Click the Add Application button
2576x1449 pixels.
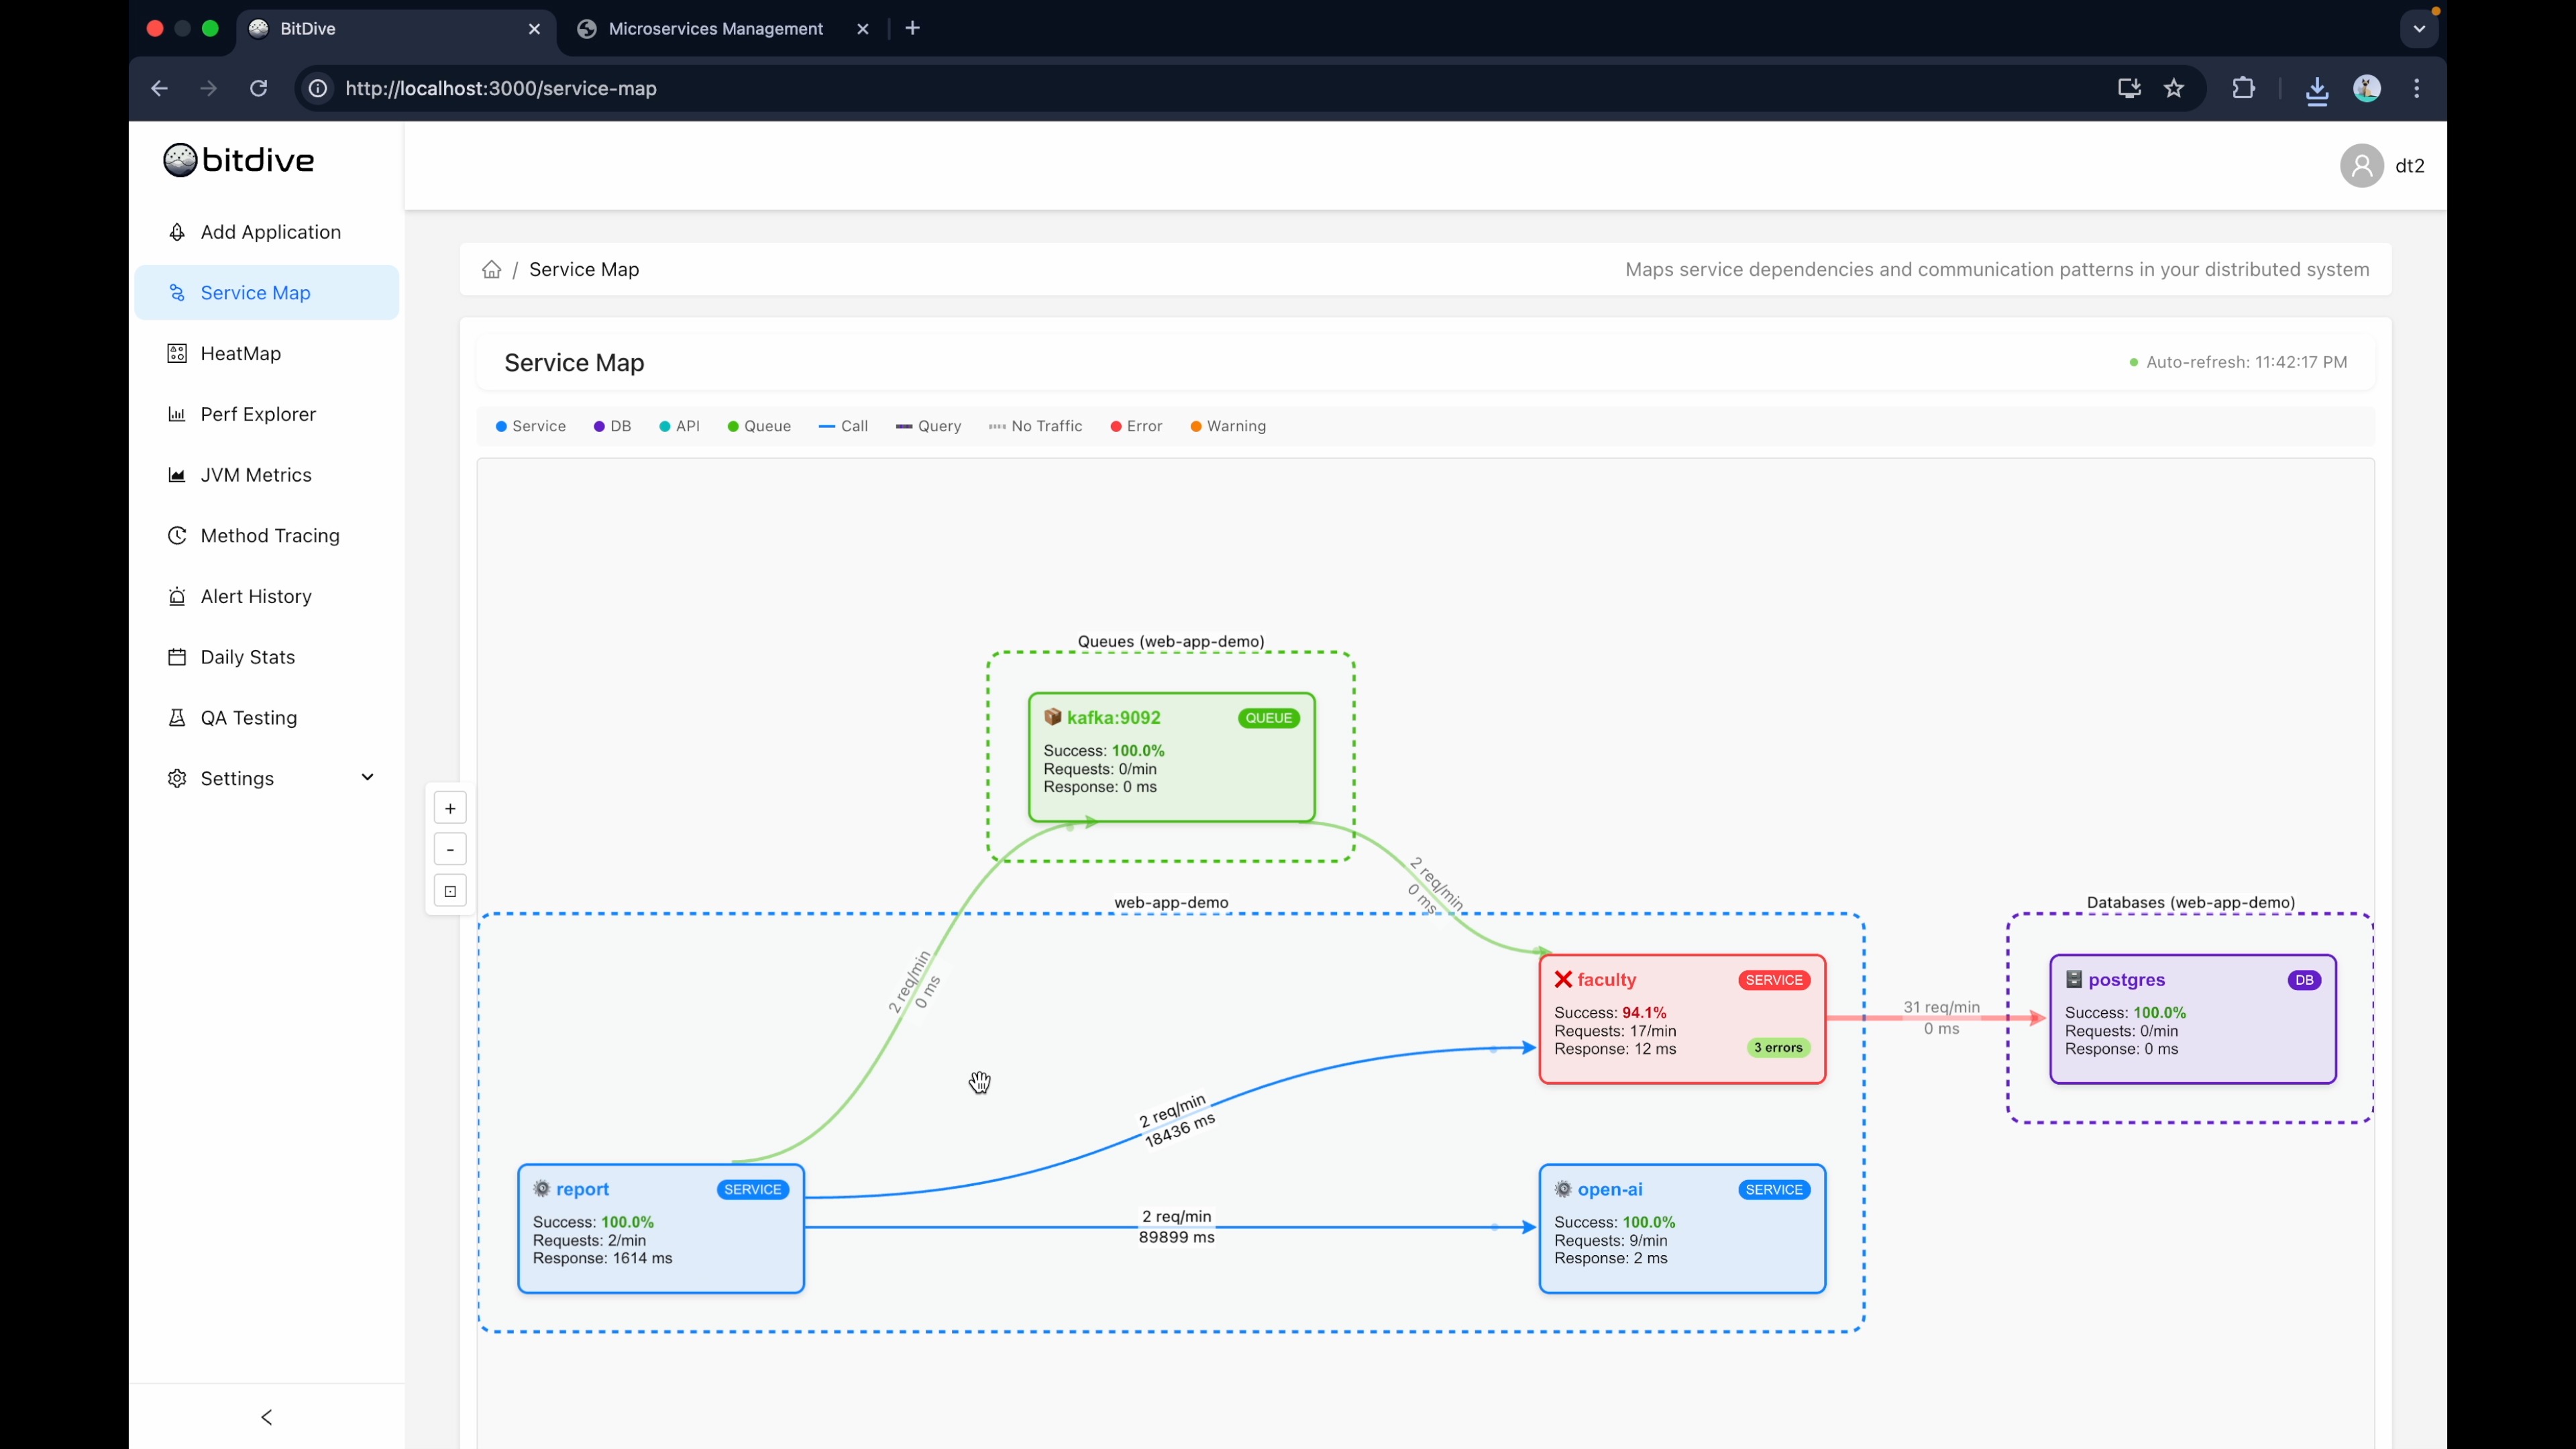click(x=254, y=231)
